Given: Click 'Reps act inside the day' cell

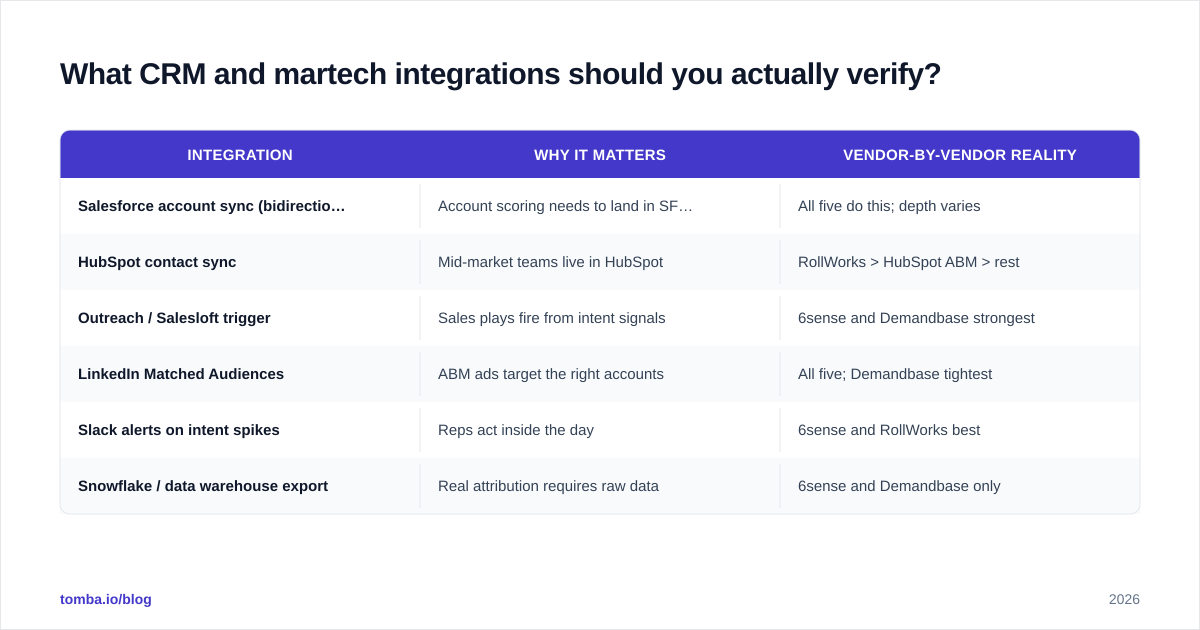Looking at the screenshot, I should point(600,430).
